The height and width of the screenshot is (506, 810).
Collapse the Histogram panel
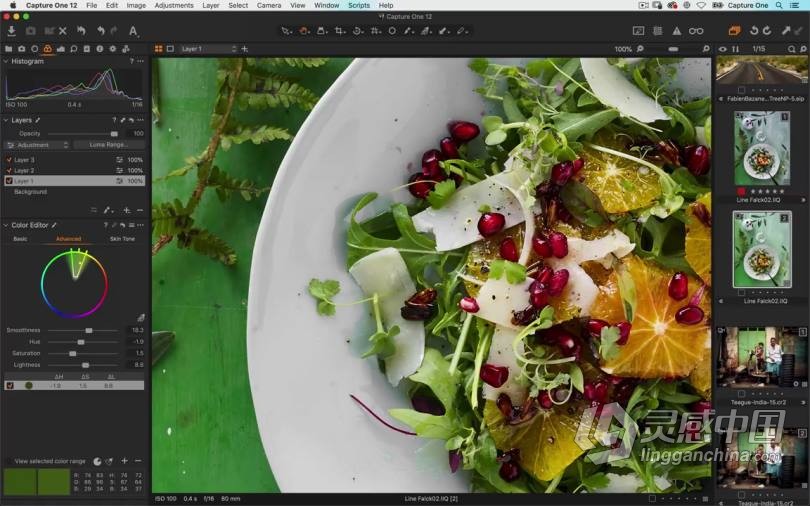[6, 61]
